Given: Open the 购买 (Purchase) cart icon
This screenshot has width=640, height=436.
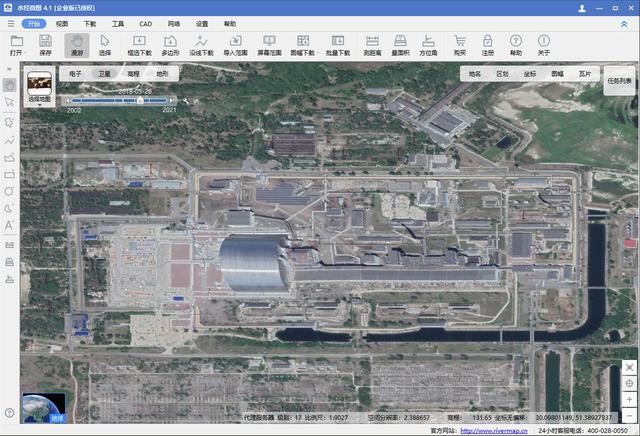Looking at the screenshot, I should tap(459, 44).
